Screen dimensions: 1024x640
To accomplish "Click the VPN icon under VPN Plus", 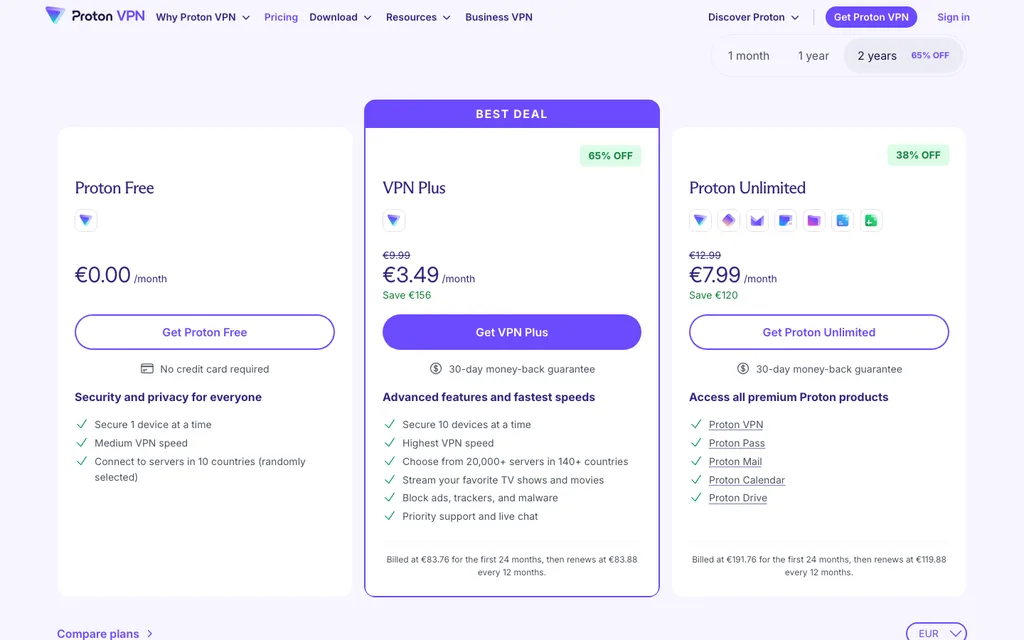I will pos(394,221).
